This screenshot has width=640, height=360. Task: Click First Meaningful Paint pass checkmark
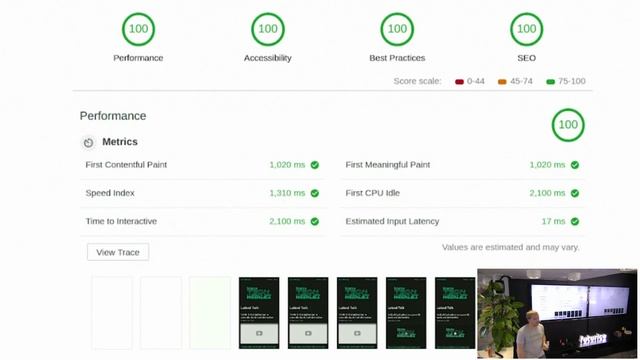point(575,165)
